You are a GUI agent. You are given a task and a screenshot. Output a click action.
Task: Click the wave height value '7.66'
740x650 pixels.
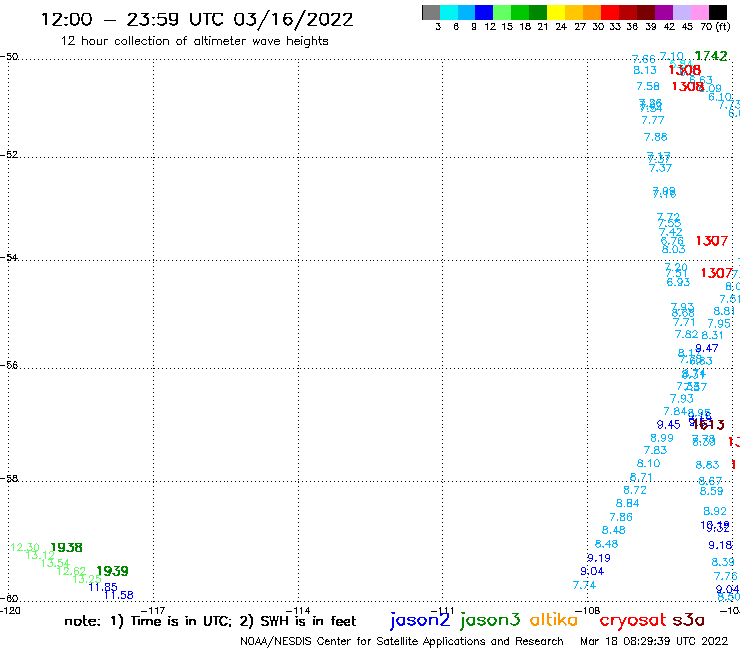pos(644,59)
